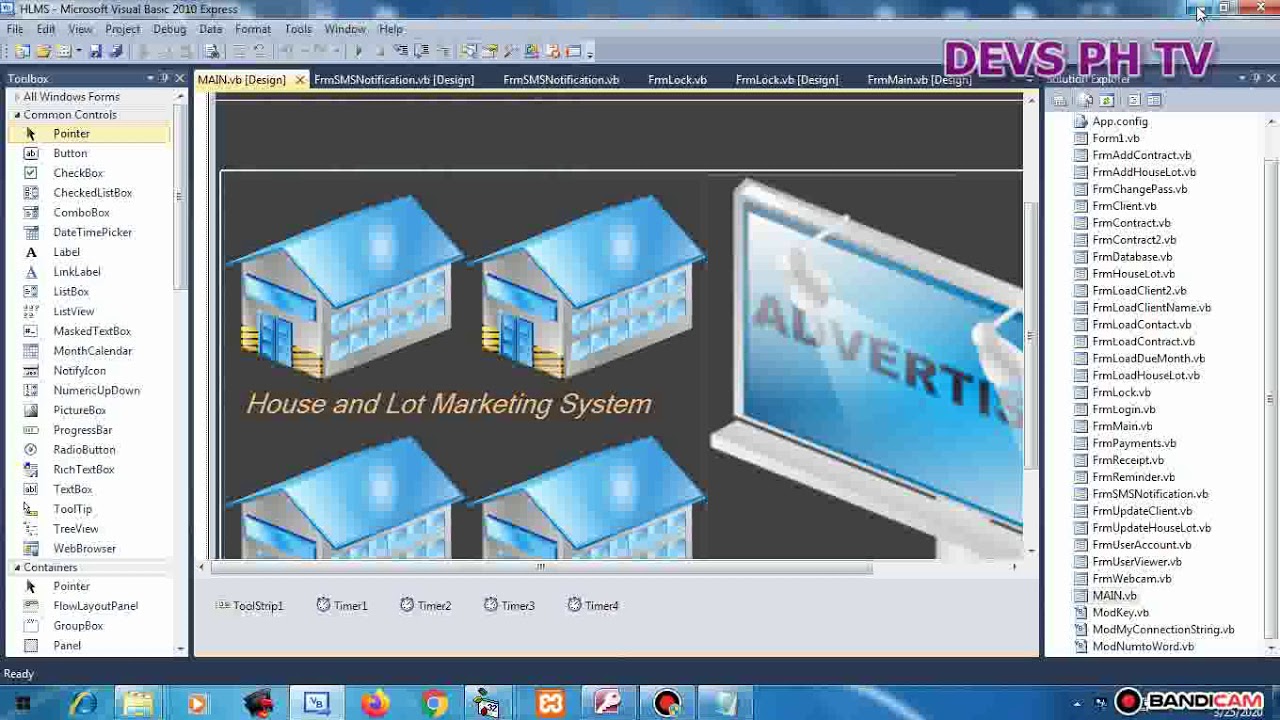Viewport: 1280px width, 720px height.
Task: Pick the ComboBox toolbox item
Action: tap(81, 212)
